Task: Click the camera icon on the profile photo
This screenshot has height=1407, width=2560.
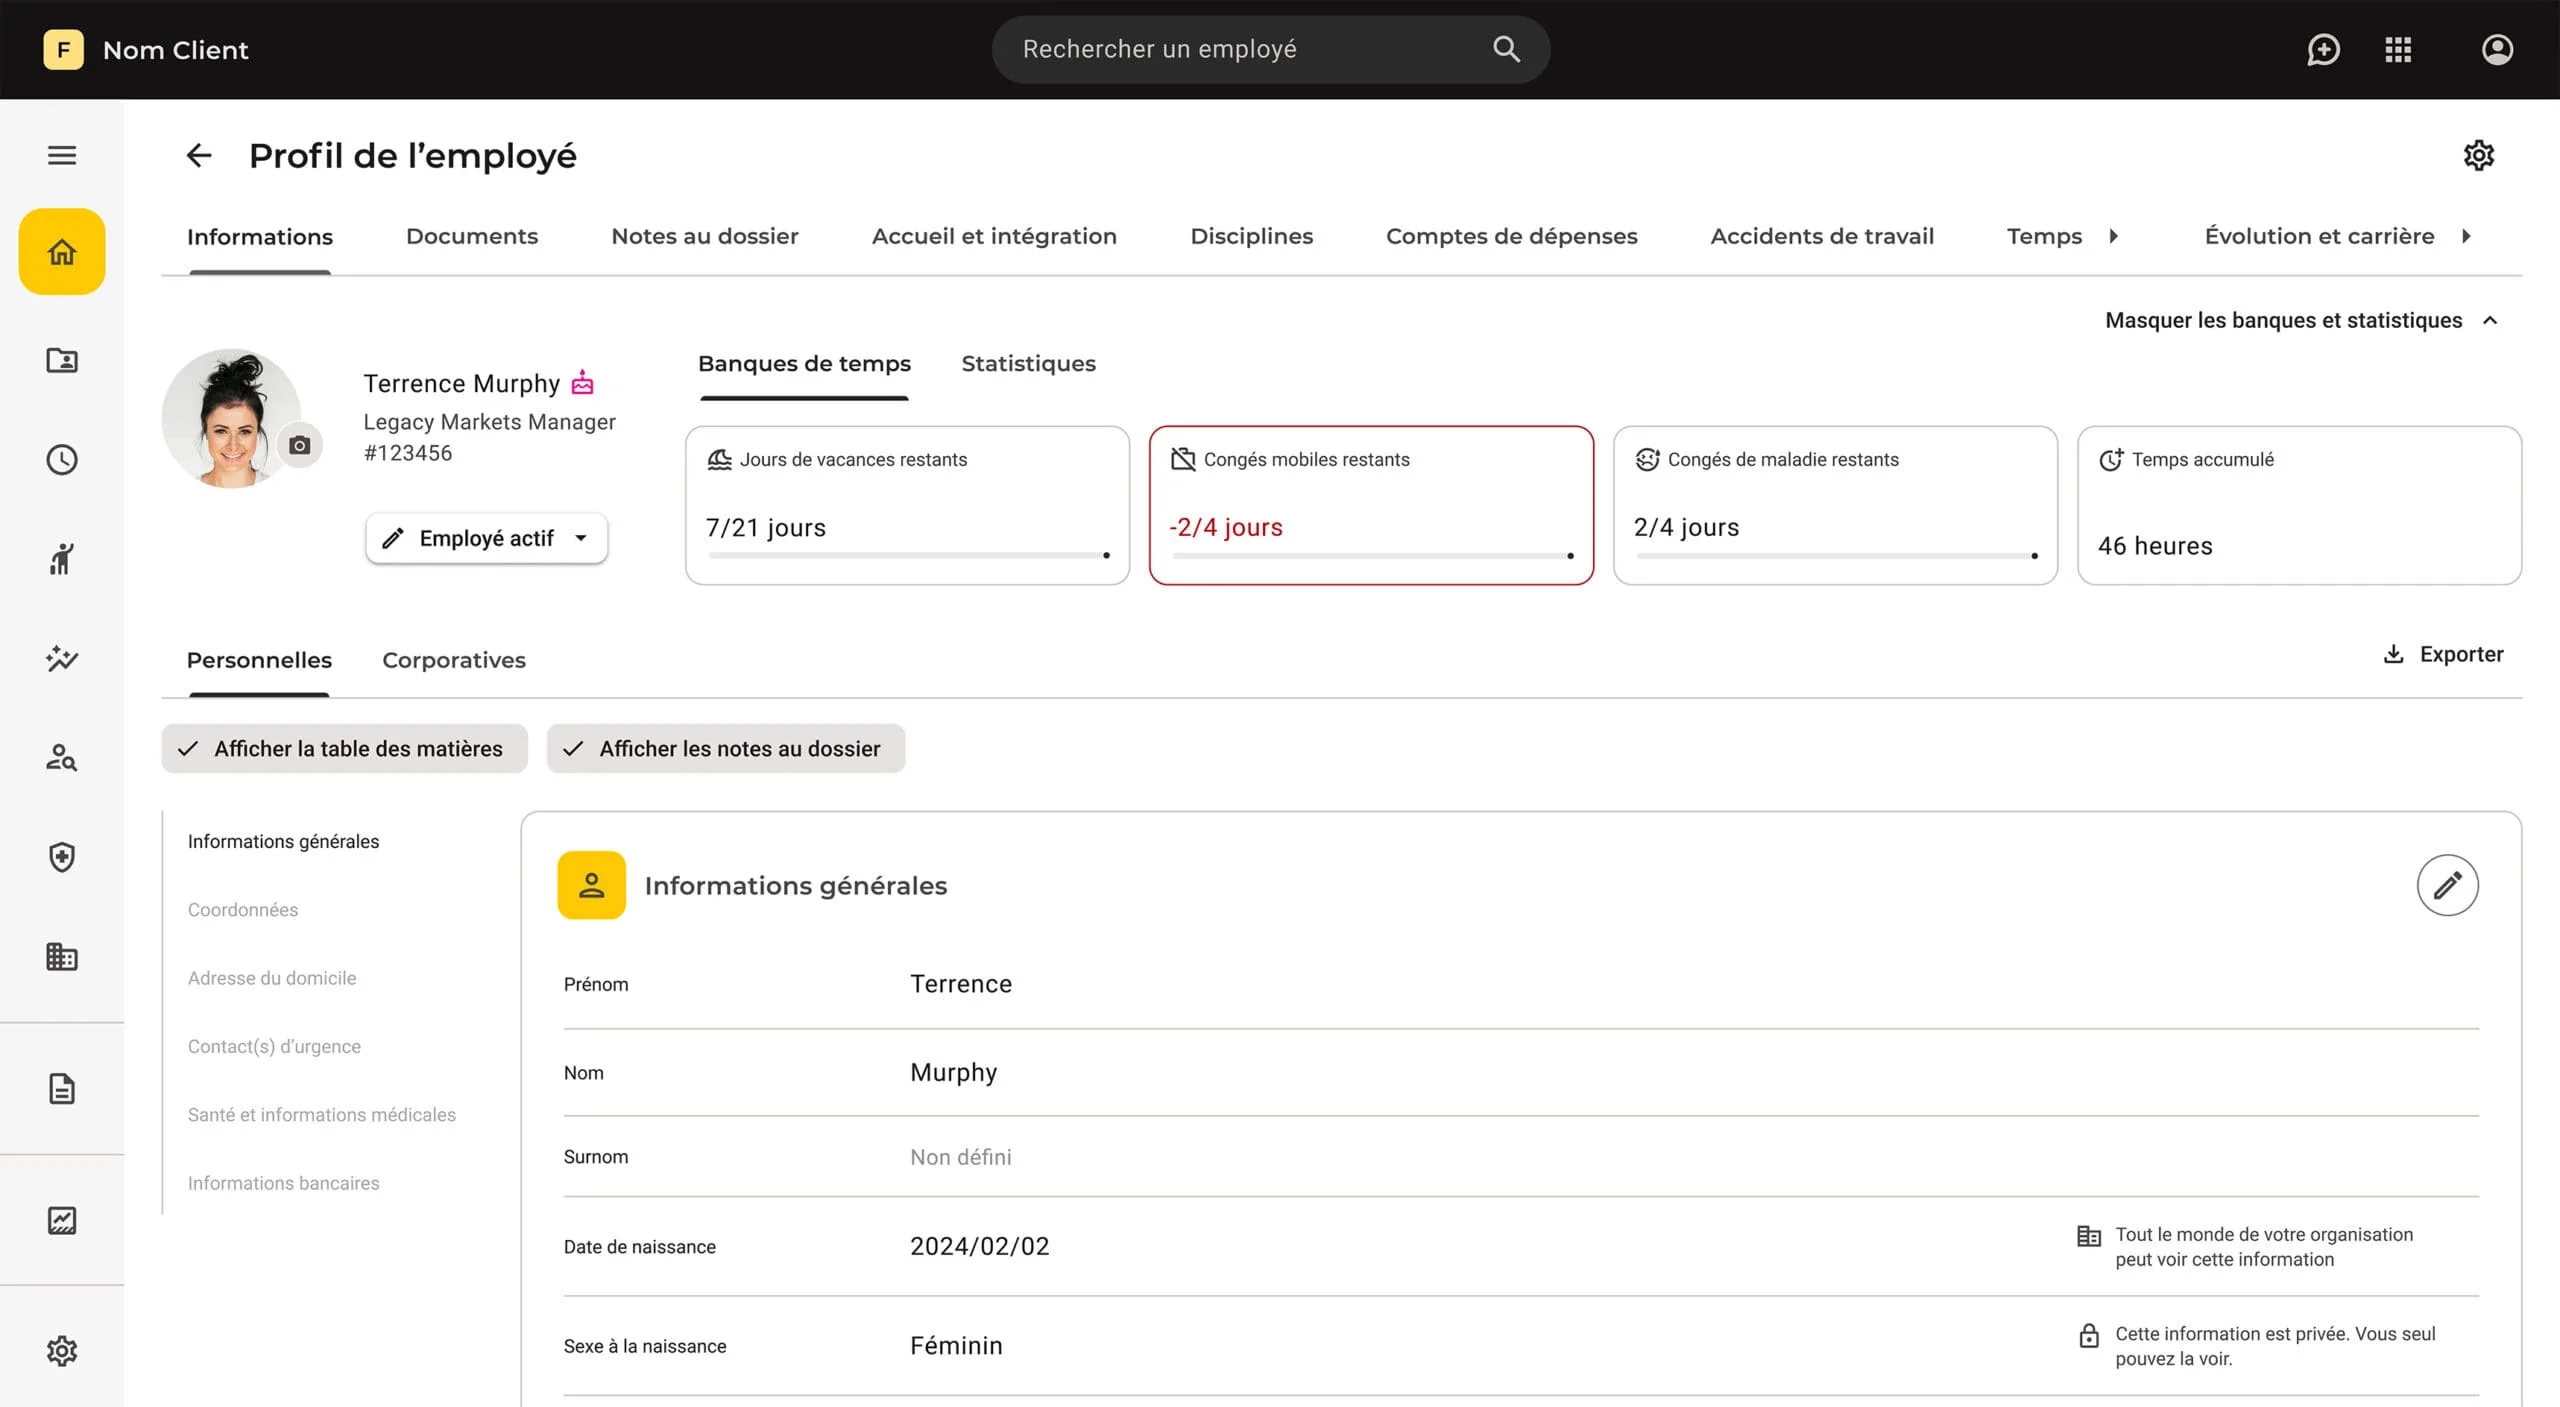Action: coord(299,446)
